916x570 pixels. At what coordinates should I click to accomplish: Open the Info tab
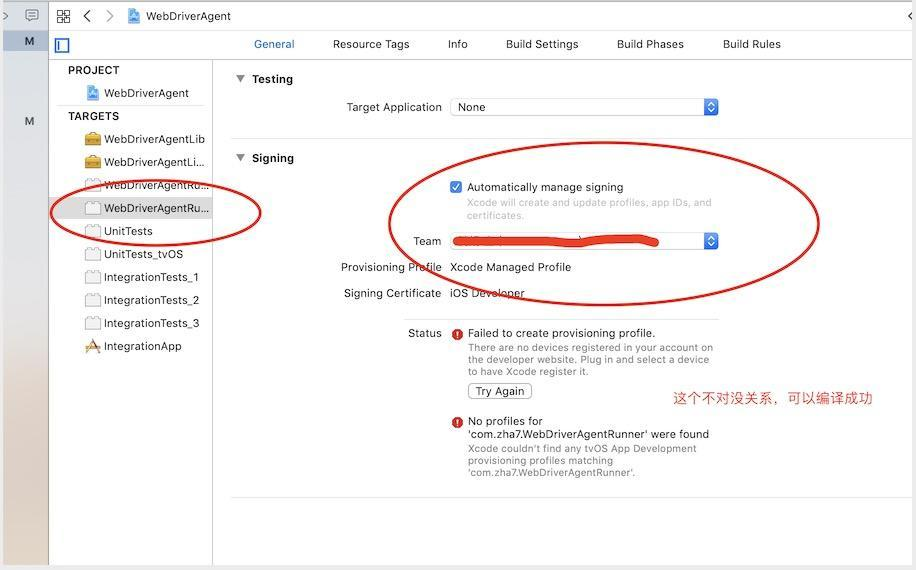coord(457,44)
